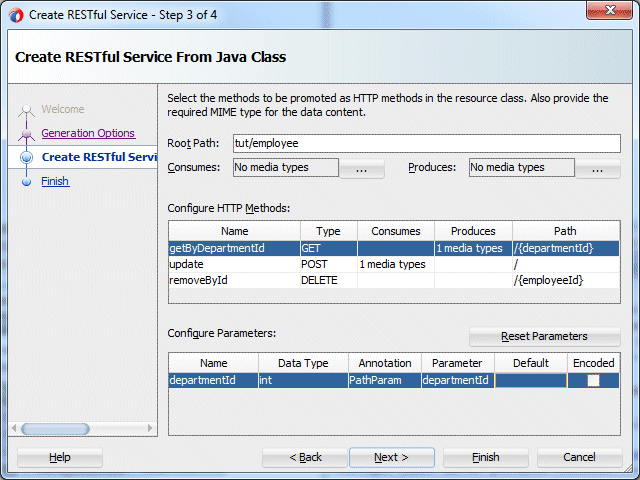The image size is (640, 480).
Task: Click the Cancel button
Action: point(580,457)
